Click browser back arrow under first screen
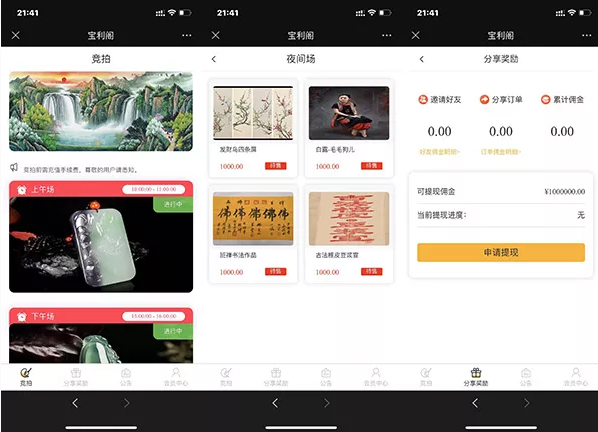The image size is (598, 432). (75, 403)
